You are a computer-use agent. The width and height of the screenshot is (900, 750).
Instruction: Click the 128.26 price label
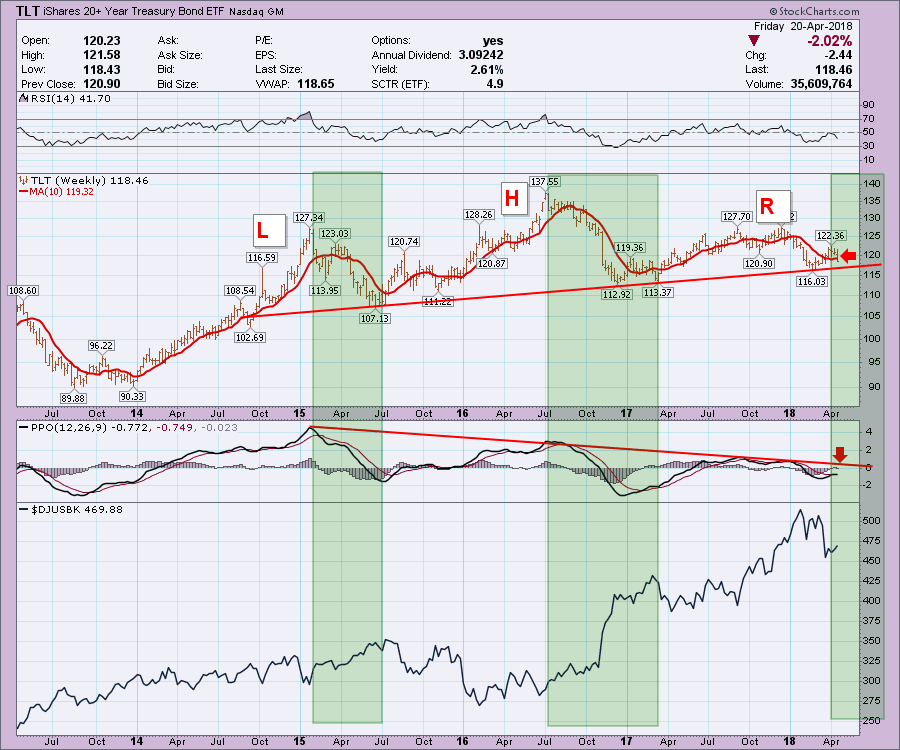[479, 215]
